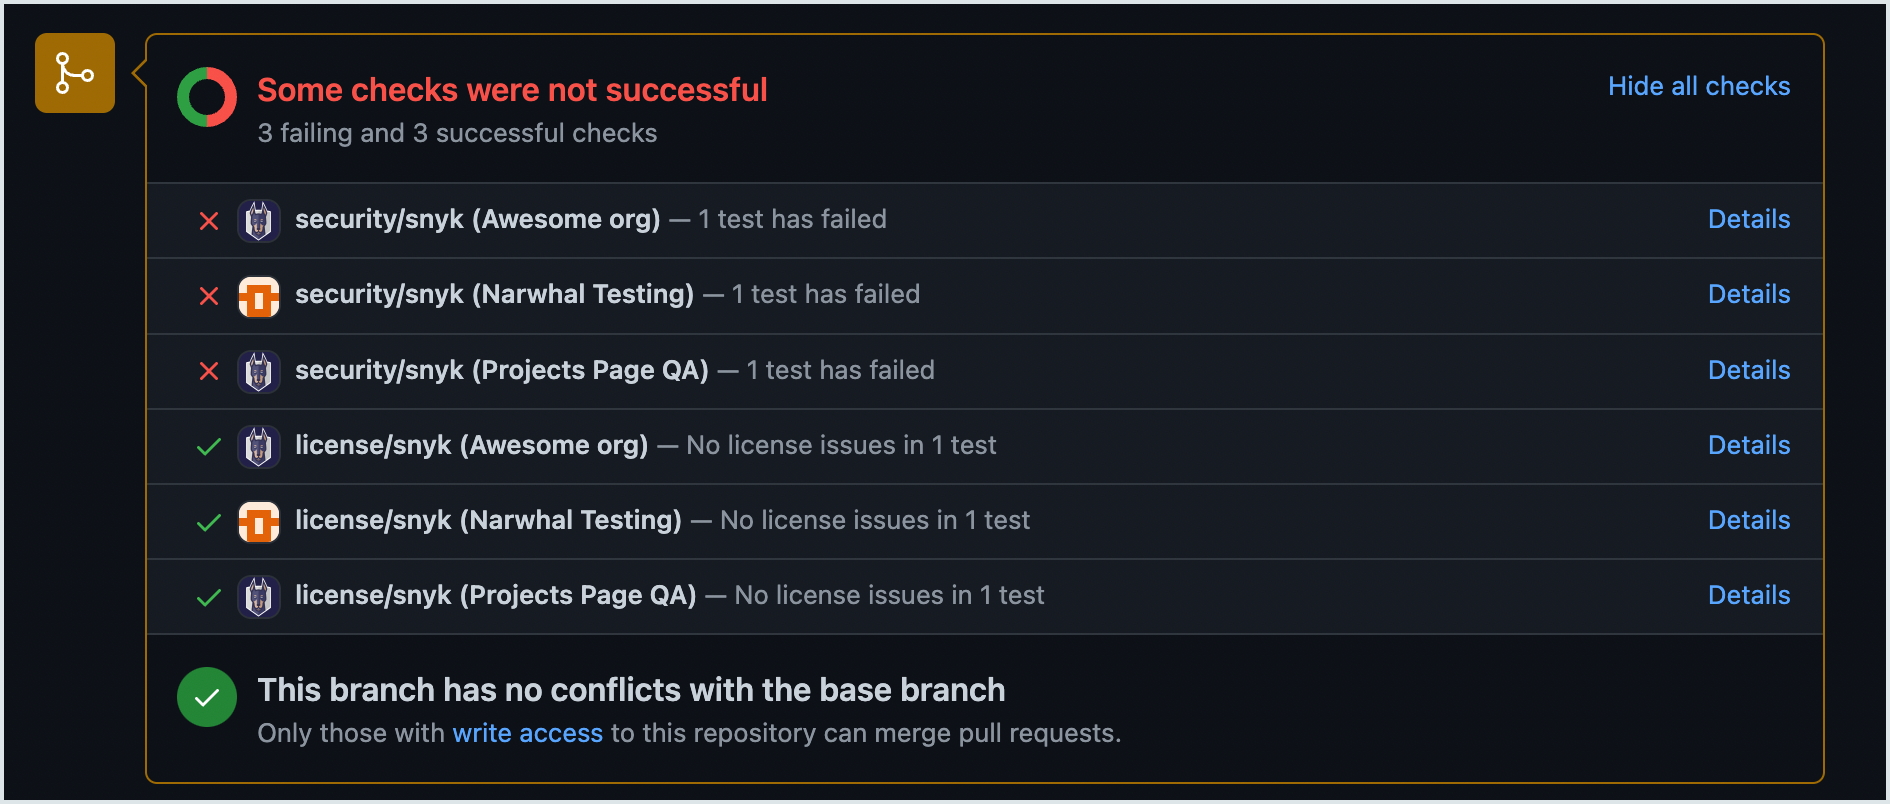Image resolution: width=1890 pixels, height=804 pixels.
Task: Click the orange Narwhal Testing app icon on security/snyk row
Action: click(258, 295)
